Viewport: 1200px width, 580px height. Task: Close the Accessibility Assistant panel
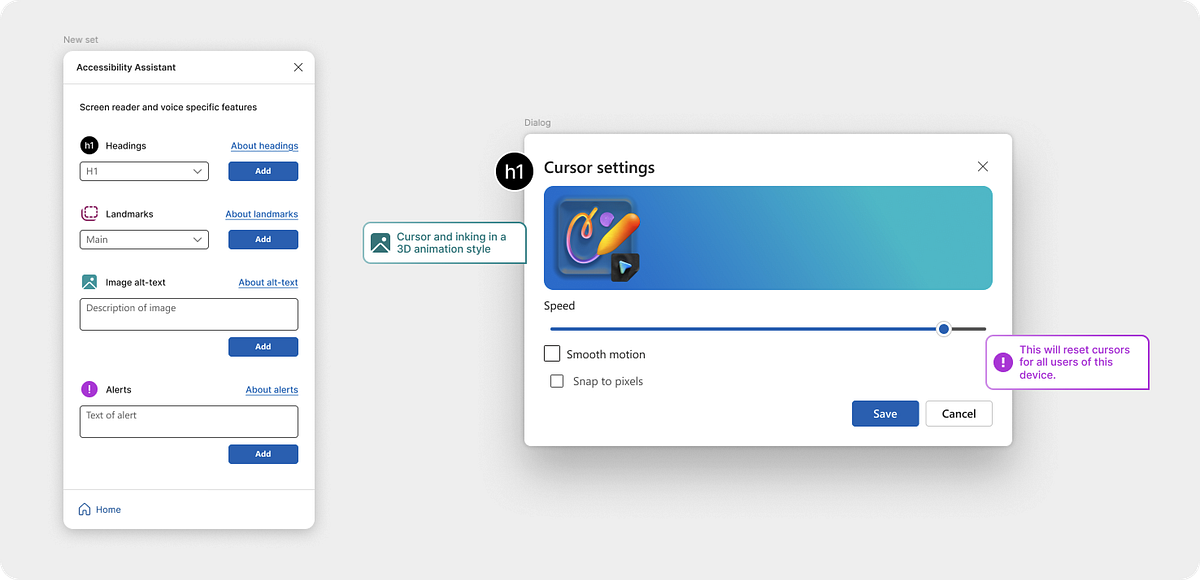point(298,67)
